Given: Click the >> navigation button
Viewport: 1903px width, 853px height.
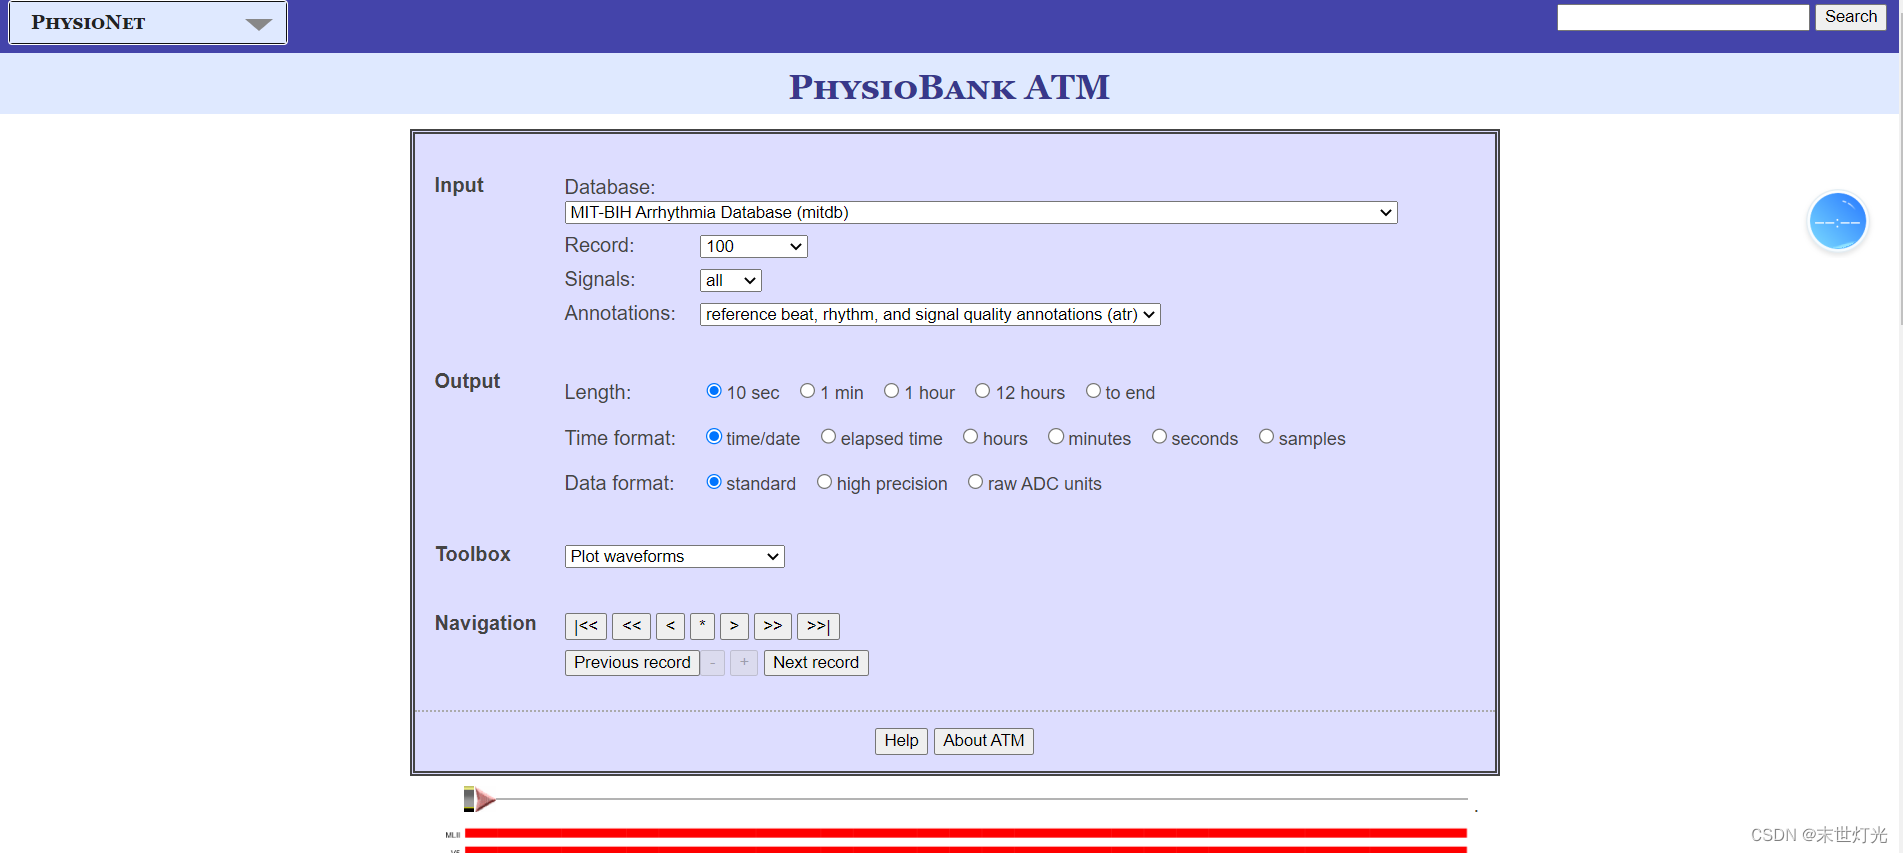Looking at the screenshot, I should [x=773, y=626].
